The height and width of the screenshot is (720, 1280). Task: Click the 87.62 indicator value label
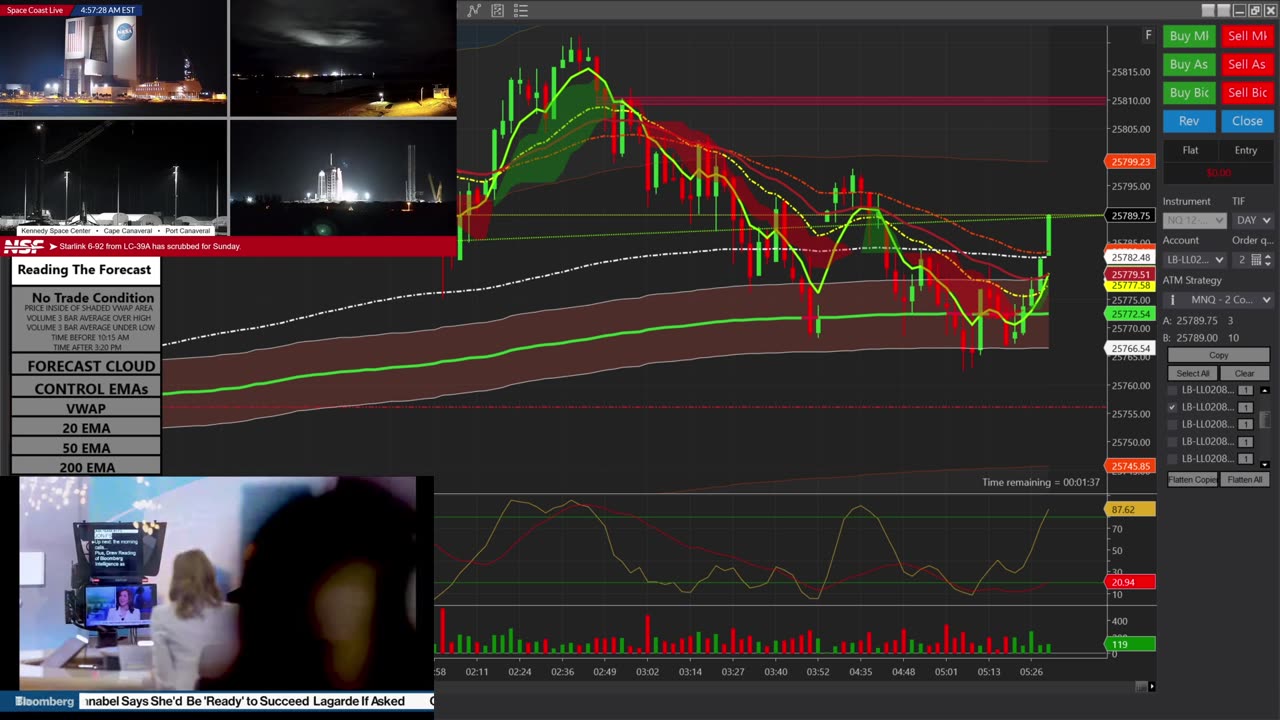[1130, 509]
